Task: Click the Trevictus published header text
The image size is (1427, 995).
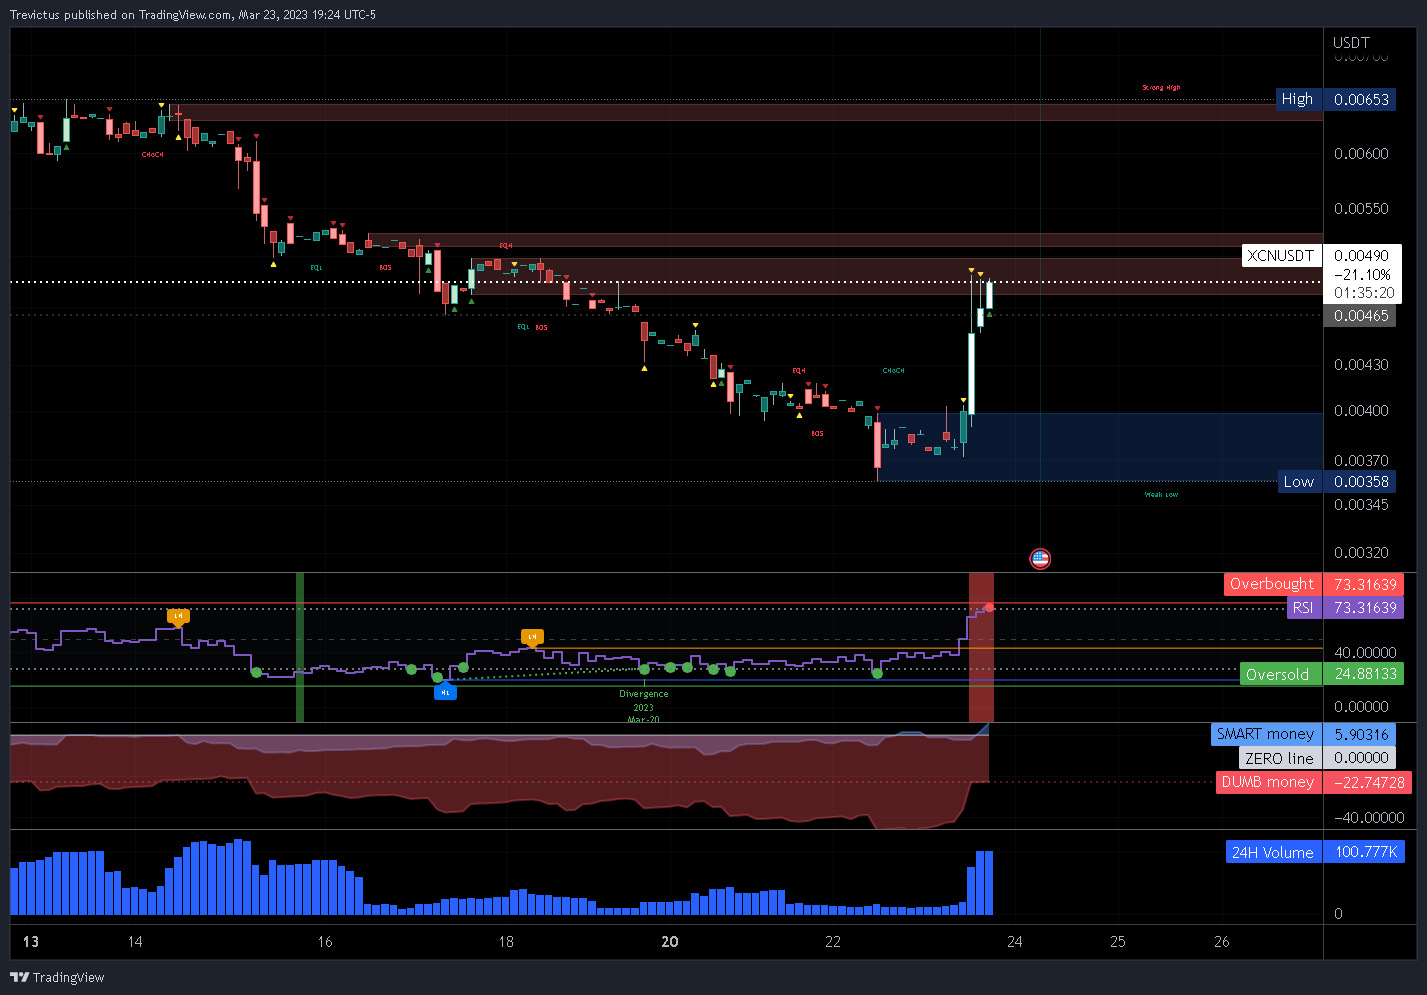Action: (x=193, y=14)
